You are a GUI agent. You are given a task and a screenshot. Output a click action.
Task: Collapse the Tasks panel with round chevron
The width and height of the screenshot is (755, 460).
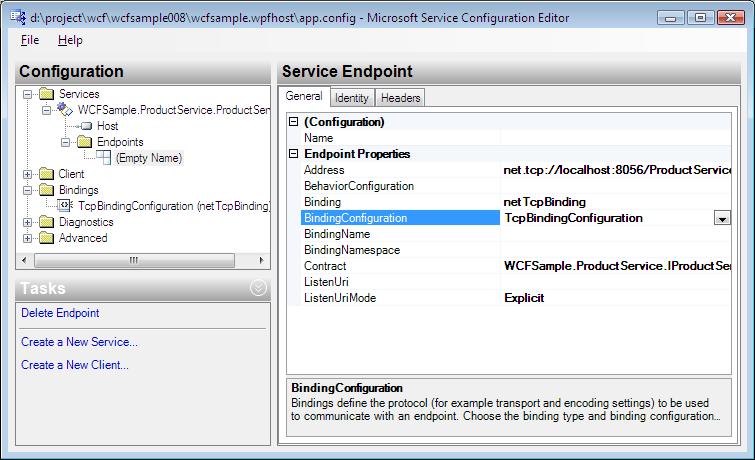pyautogui.click(x=258, y=288)
